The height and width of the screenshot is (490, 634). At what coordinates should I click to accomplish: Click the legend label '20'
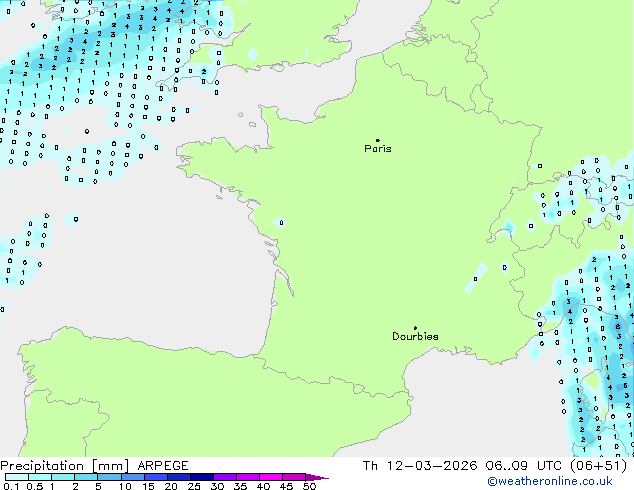coord(171,486)
